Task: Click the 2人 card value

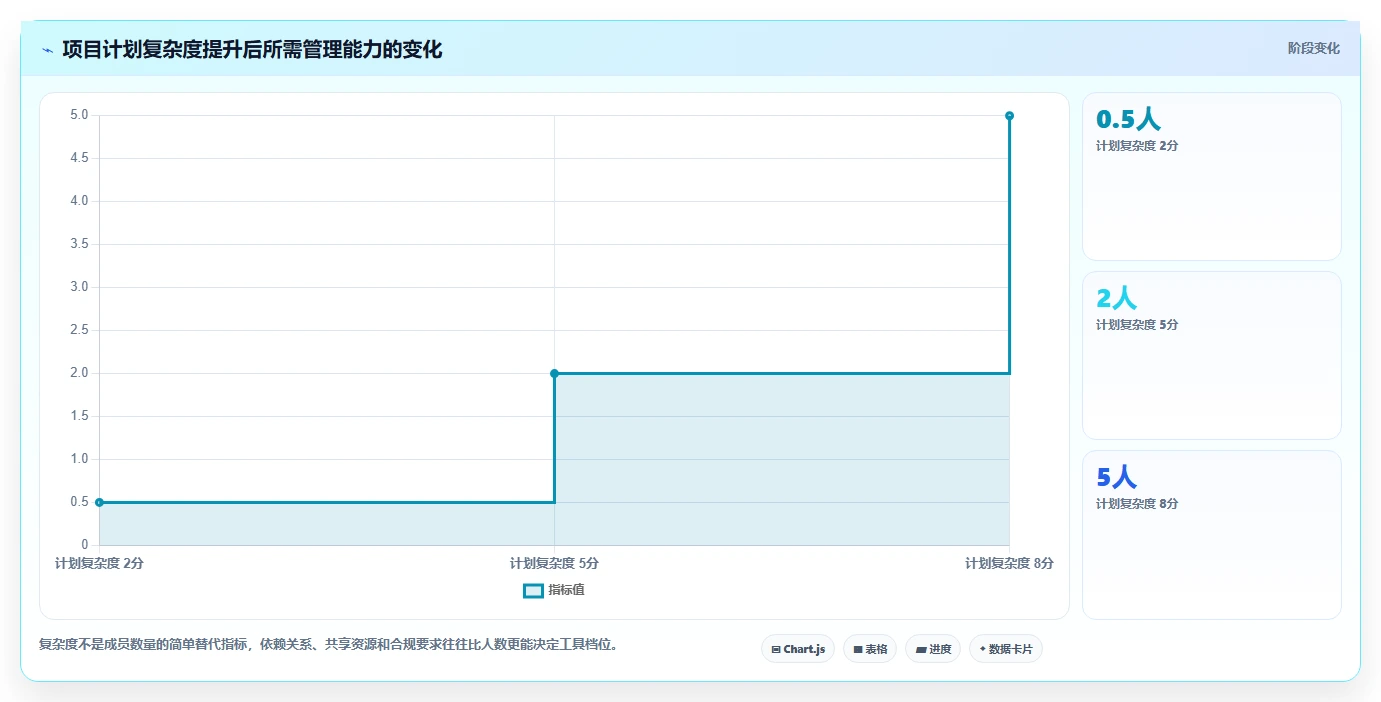Action: (1116, 298)
